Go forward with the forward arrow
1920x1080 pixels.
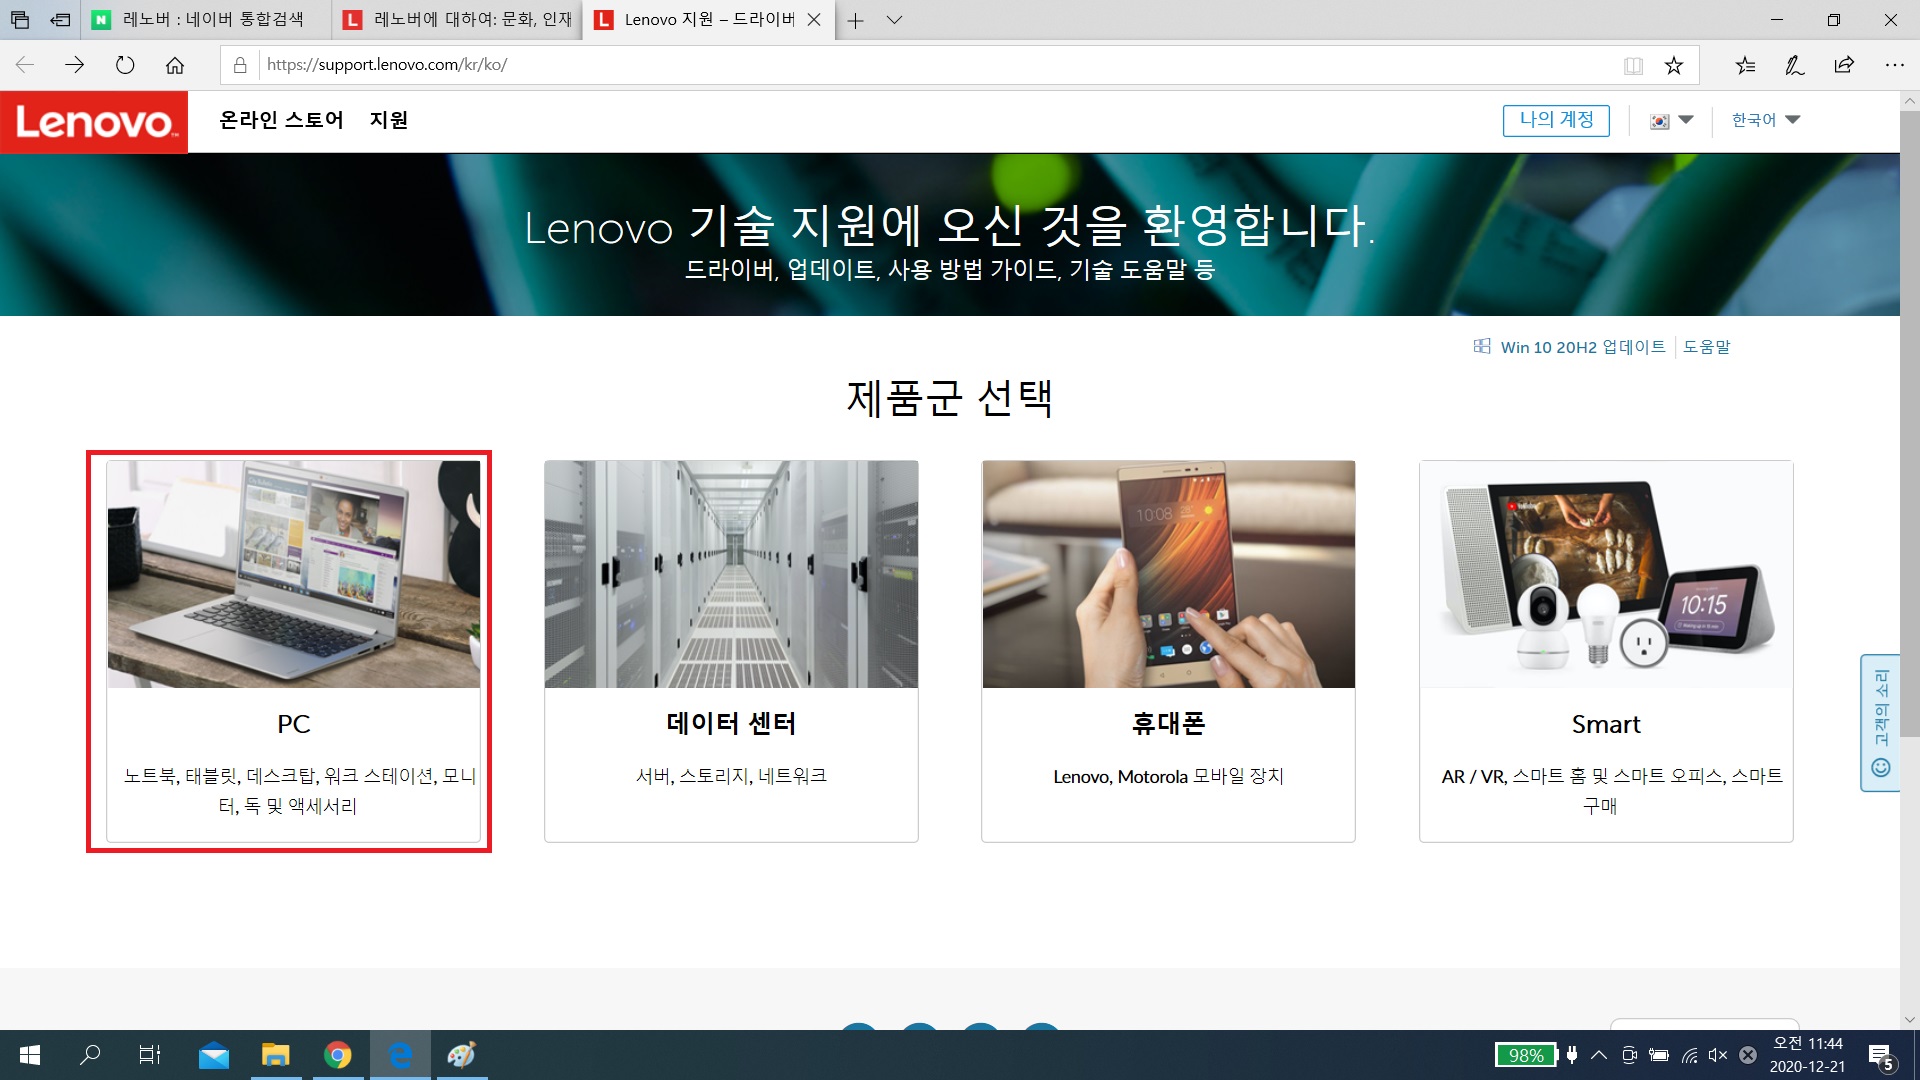click(74, 65)
